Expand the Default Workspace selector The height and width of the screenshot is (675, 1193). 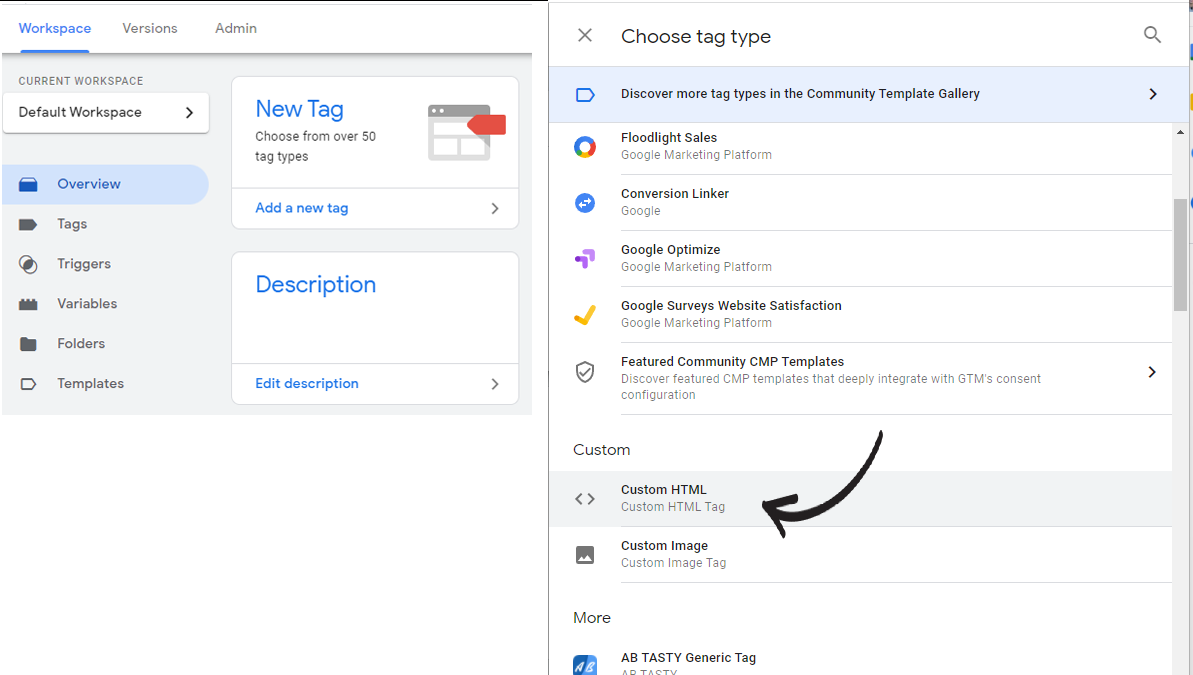(x=106, y=113)
